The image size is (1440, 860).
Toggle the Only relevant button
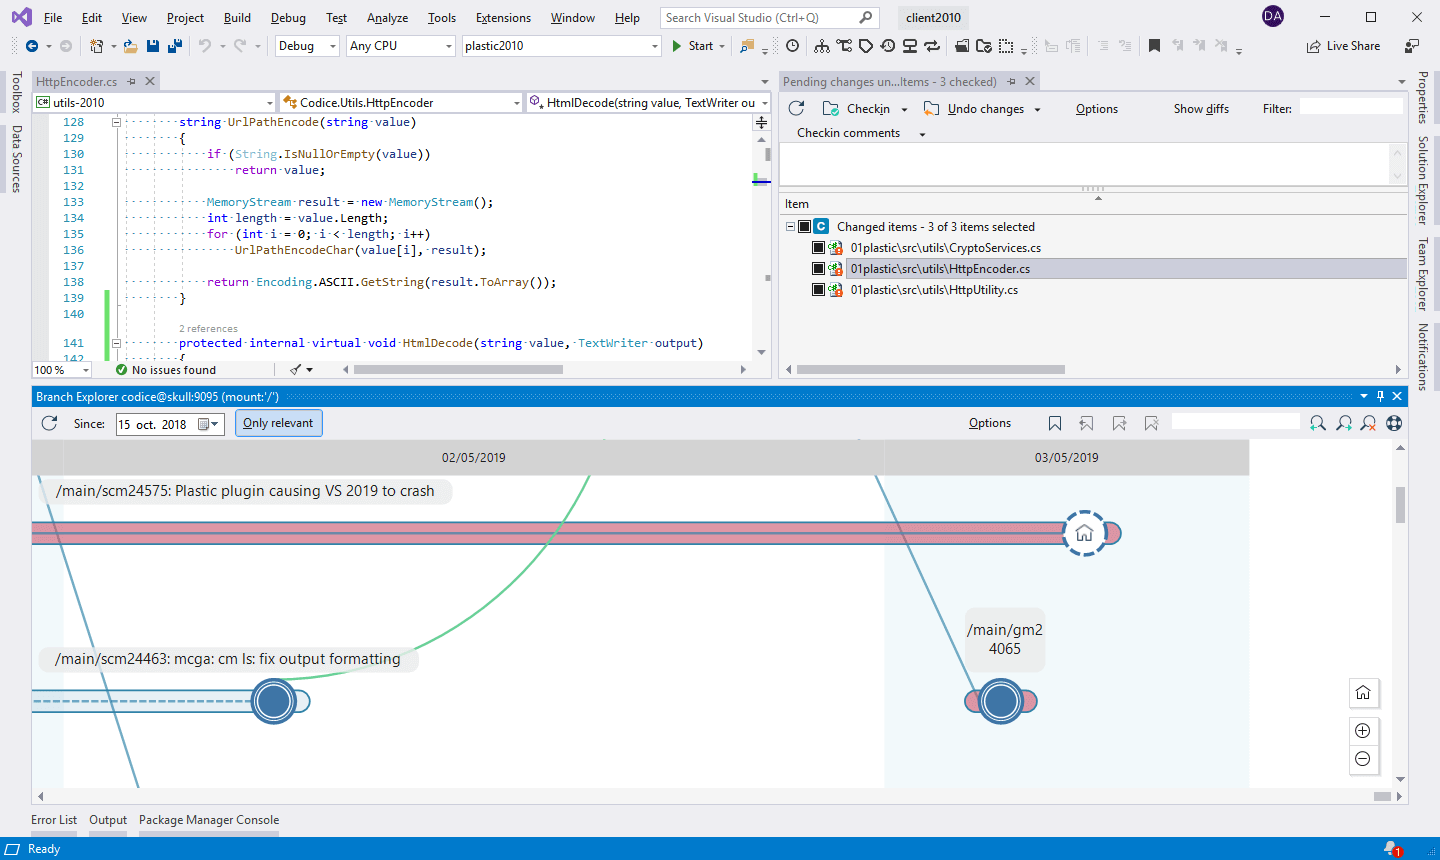point(278,423)
